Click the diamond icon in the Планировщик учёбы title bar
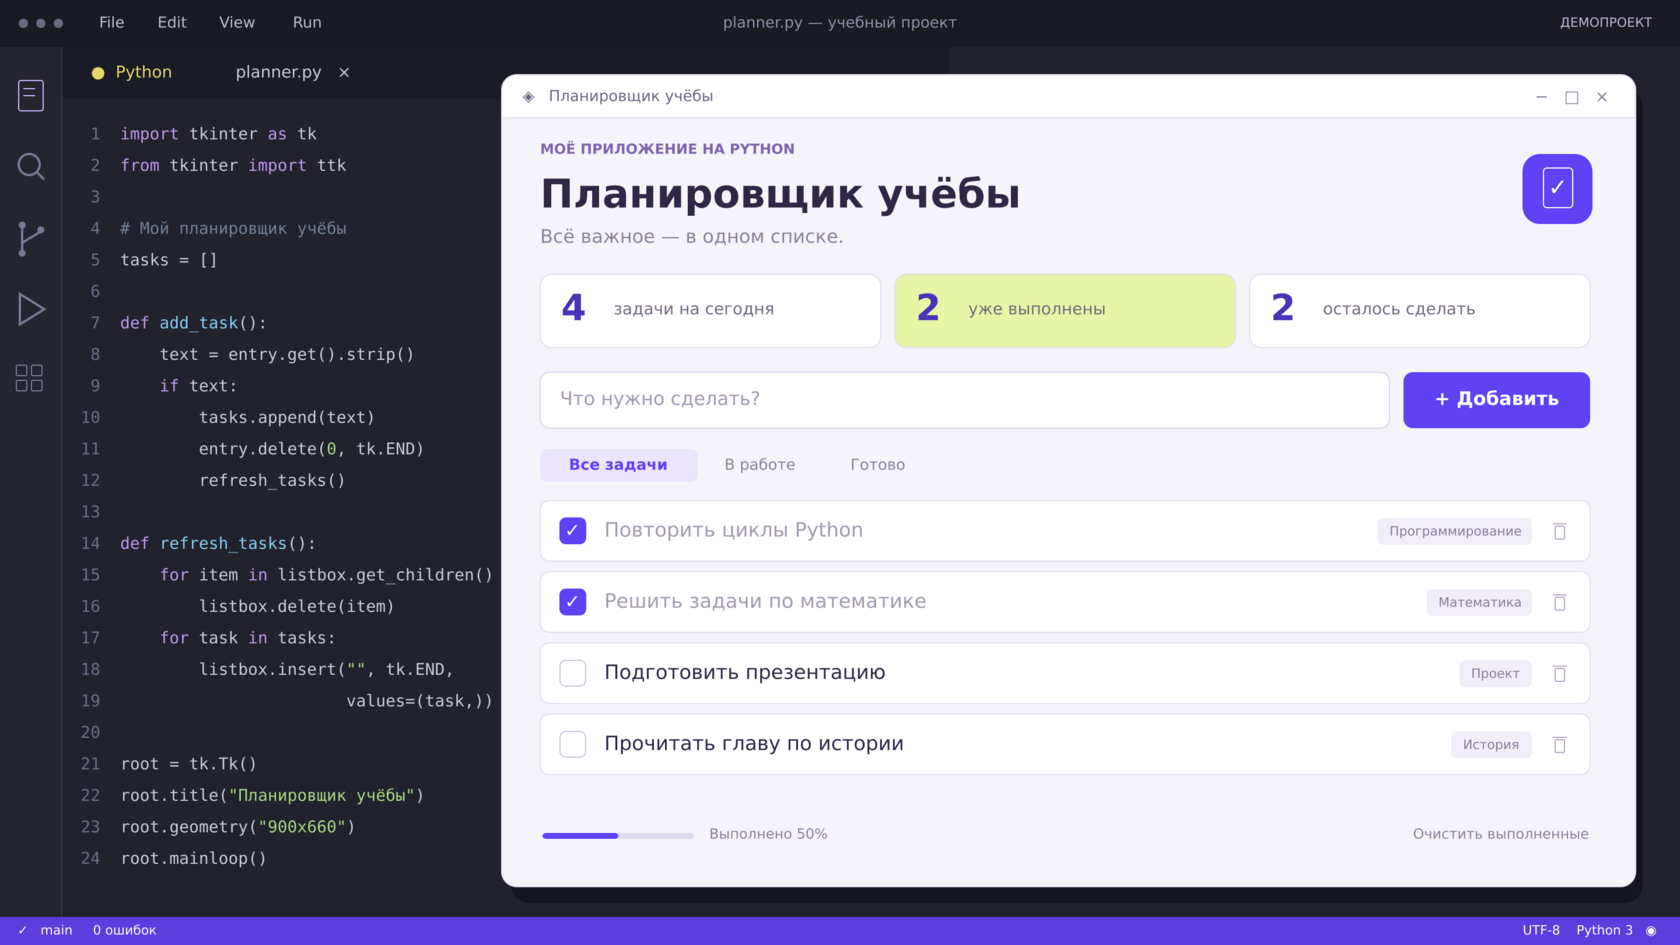Screen dimensions: 1680x945 click(528, 97)
